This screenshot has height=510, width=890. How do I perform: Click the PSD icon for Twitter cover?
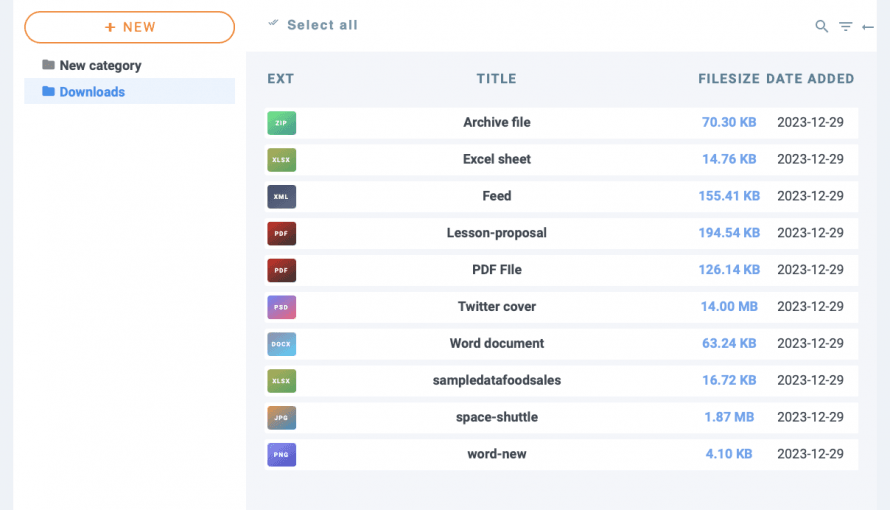click(x=281, y=307)
